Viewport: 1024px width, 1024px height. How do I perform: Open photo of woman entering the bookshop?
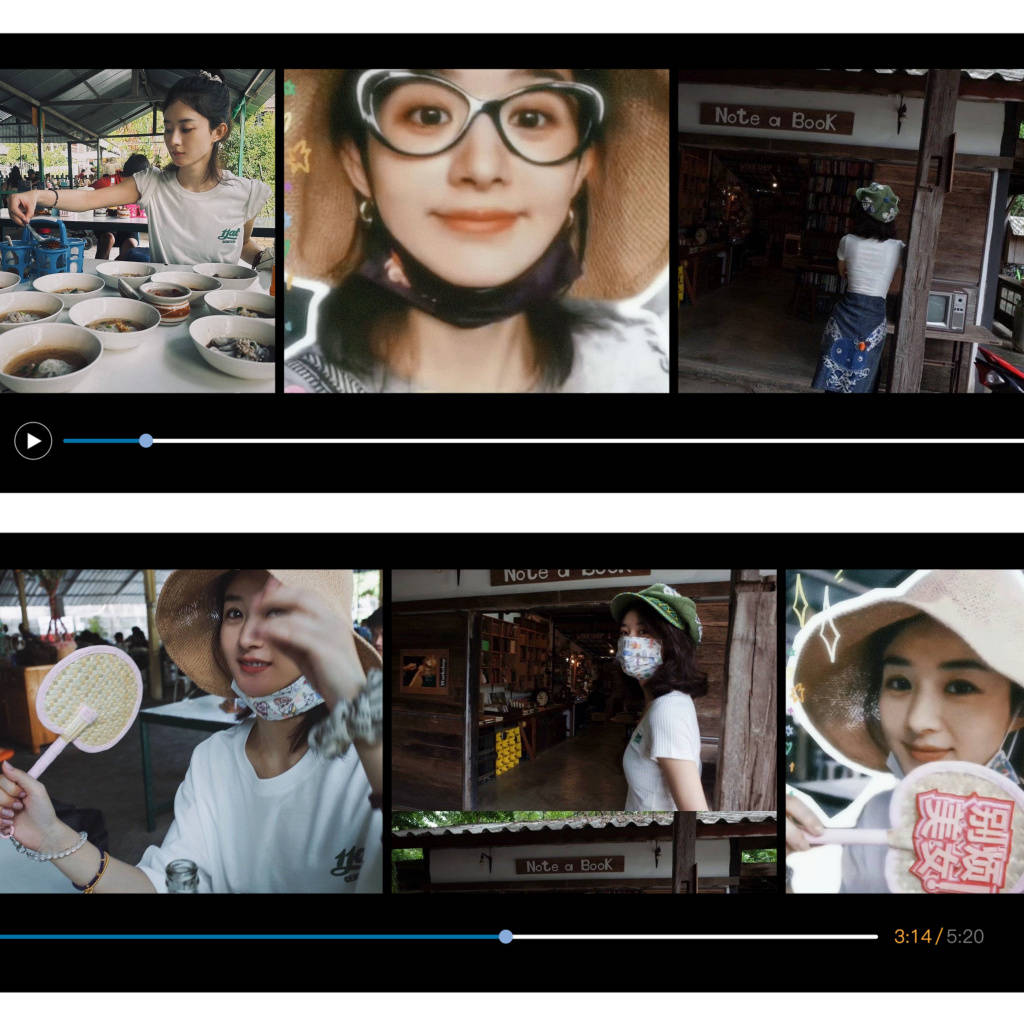(850, 230)
